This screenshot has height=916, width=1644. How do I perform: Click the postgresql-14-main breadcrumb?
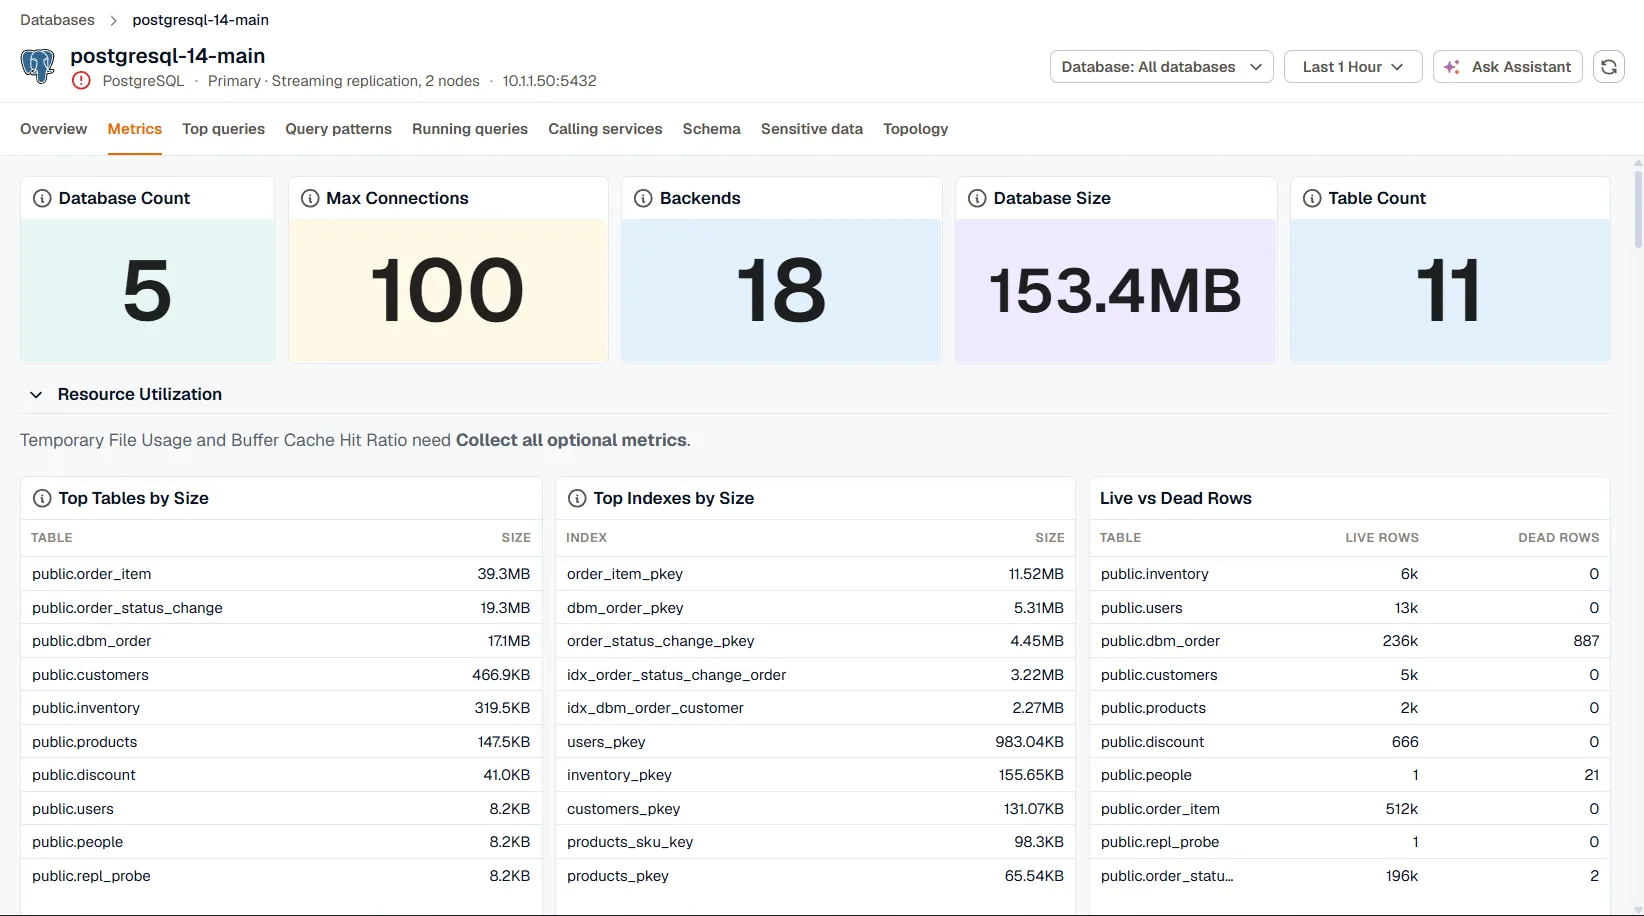pos(200,20)
